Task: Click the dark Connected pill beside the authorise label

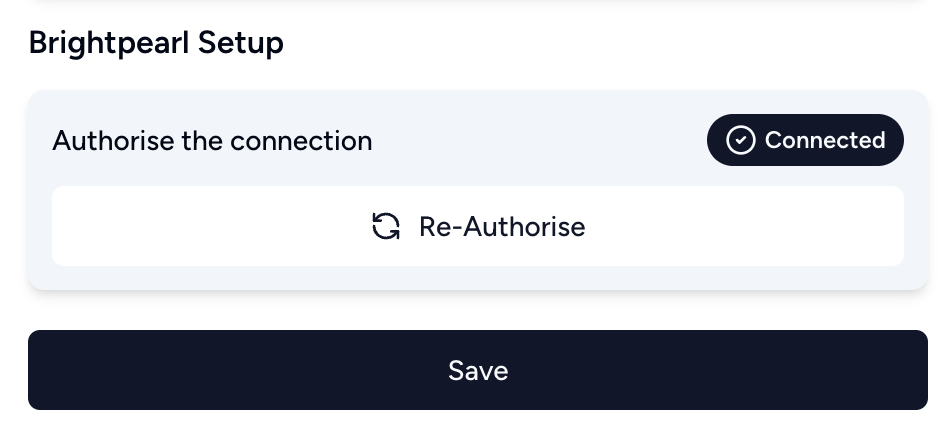Action: (x=805, y=140)
